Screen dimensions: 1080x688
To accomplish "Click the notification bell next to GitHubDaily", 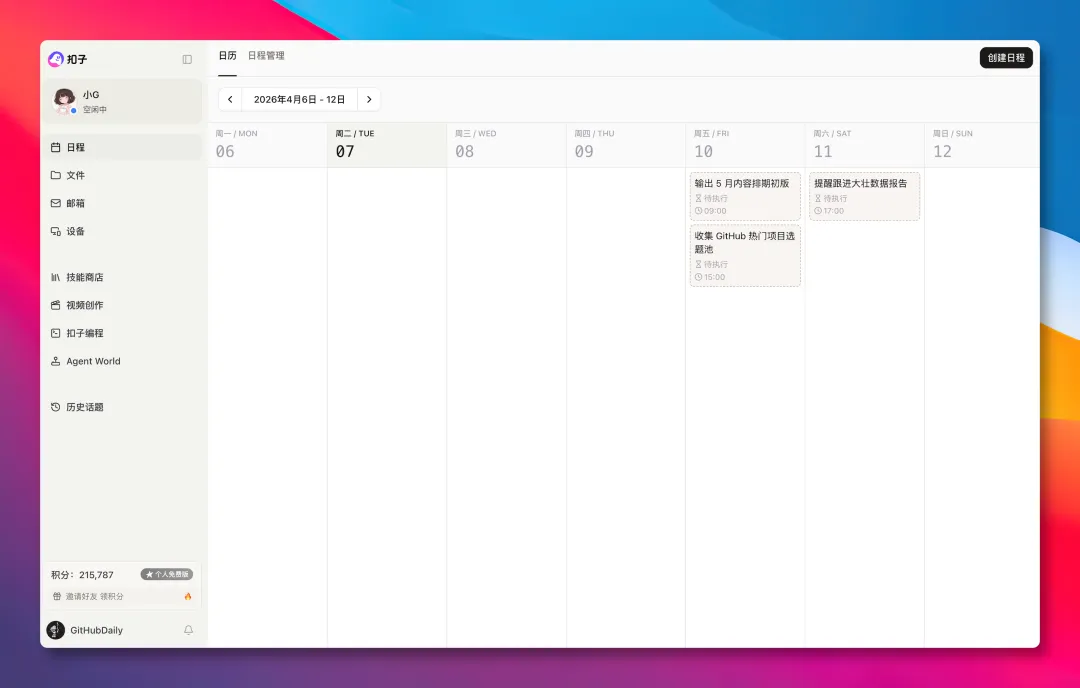I will pos(188,630).
